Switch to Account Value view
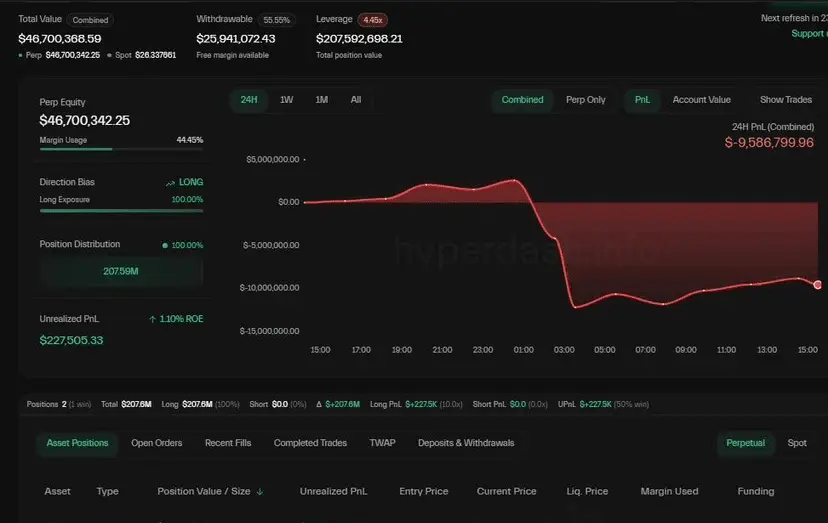 [x=701, y=100]
